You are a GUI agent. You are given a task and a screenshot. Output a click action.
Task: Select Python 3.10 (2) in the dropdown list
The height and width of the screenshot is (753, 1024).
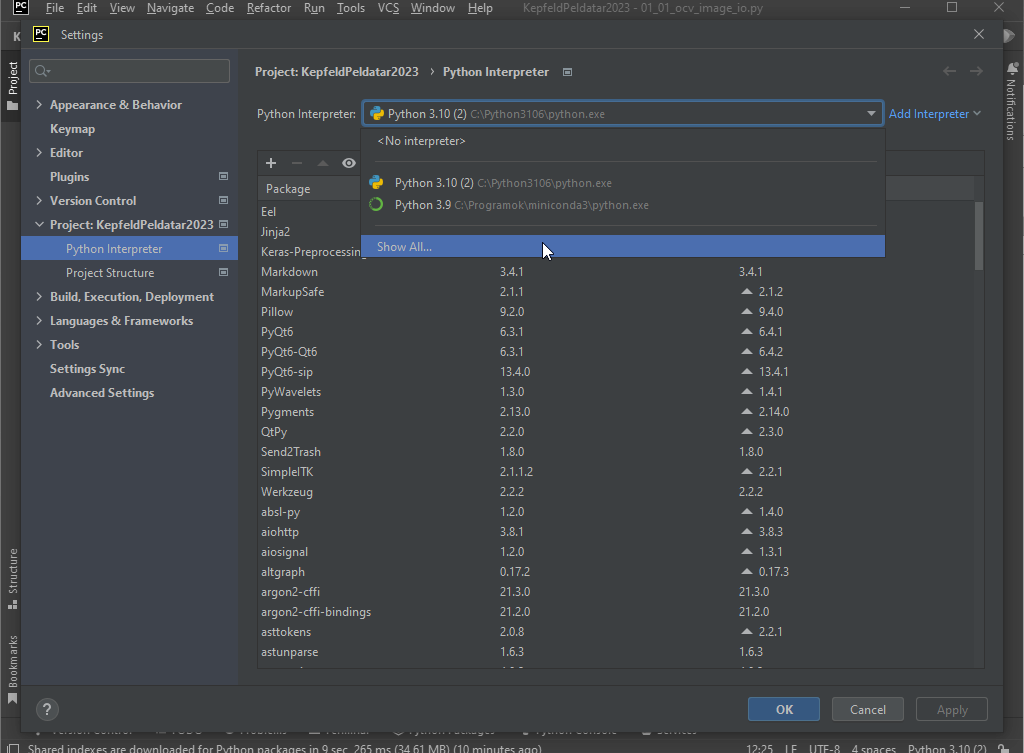(623, 183)
